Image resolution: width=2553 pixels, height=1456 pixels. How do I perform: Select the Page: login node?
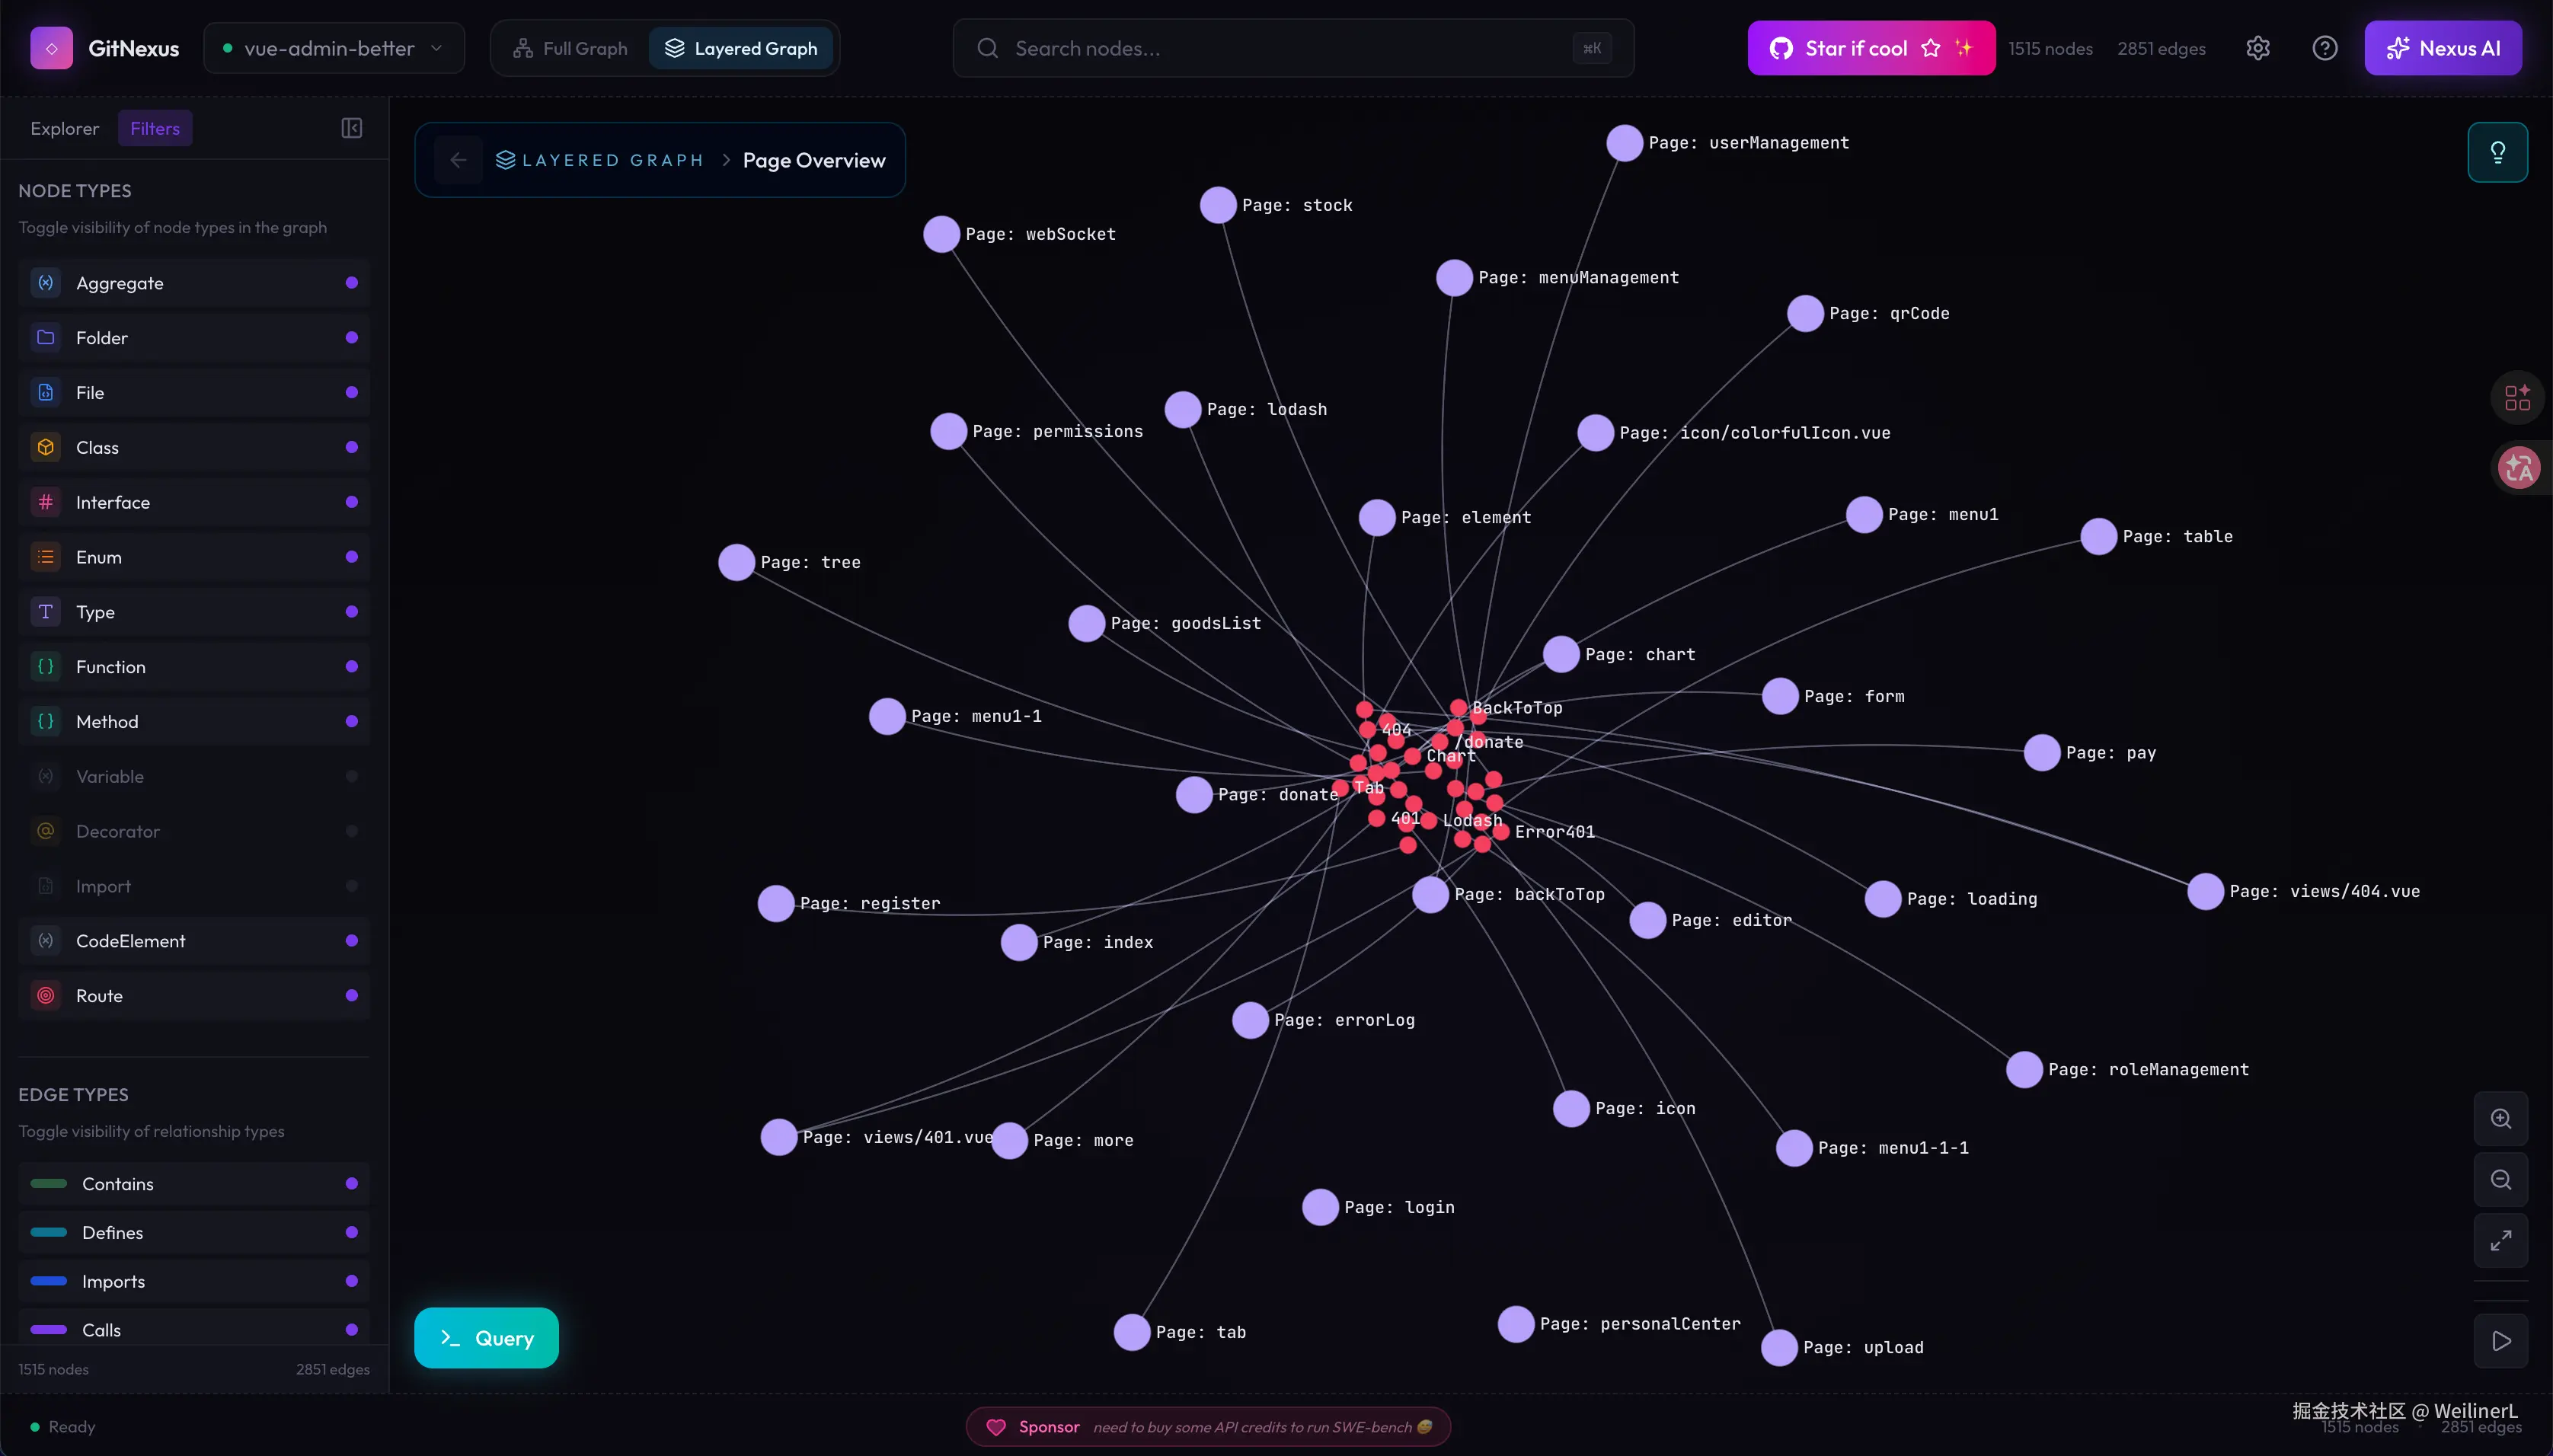pos(1320,1207)
